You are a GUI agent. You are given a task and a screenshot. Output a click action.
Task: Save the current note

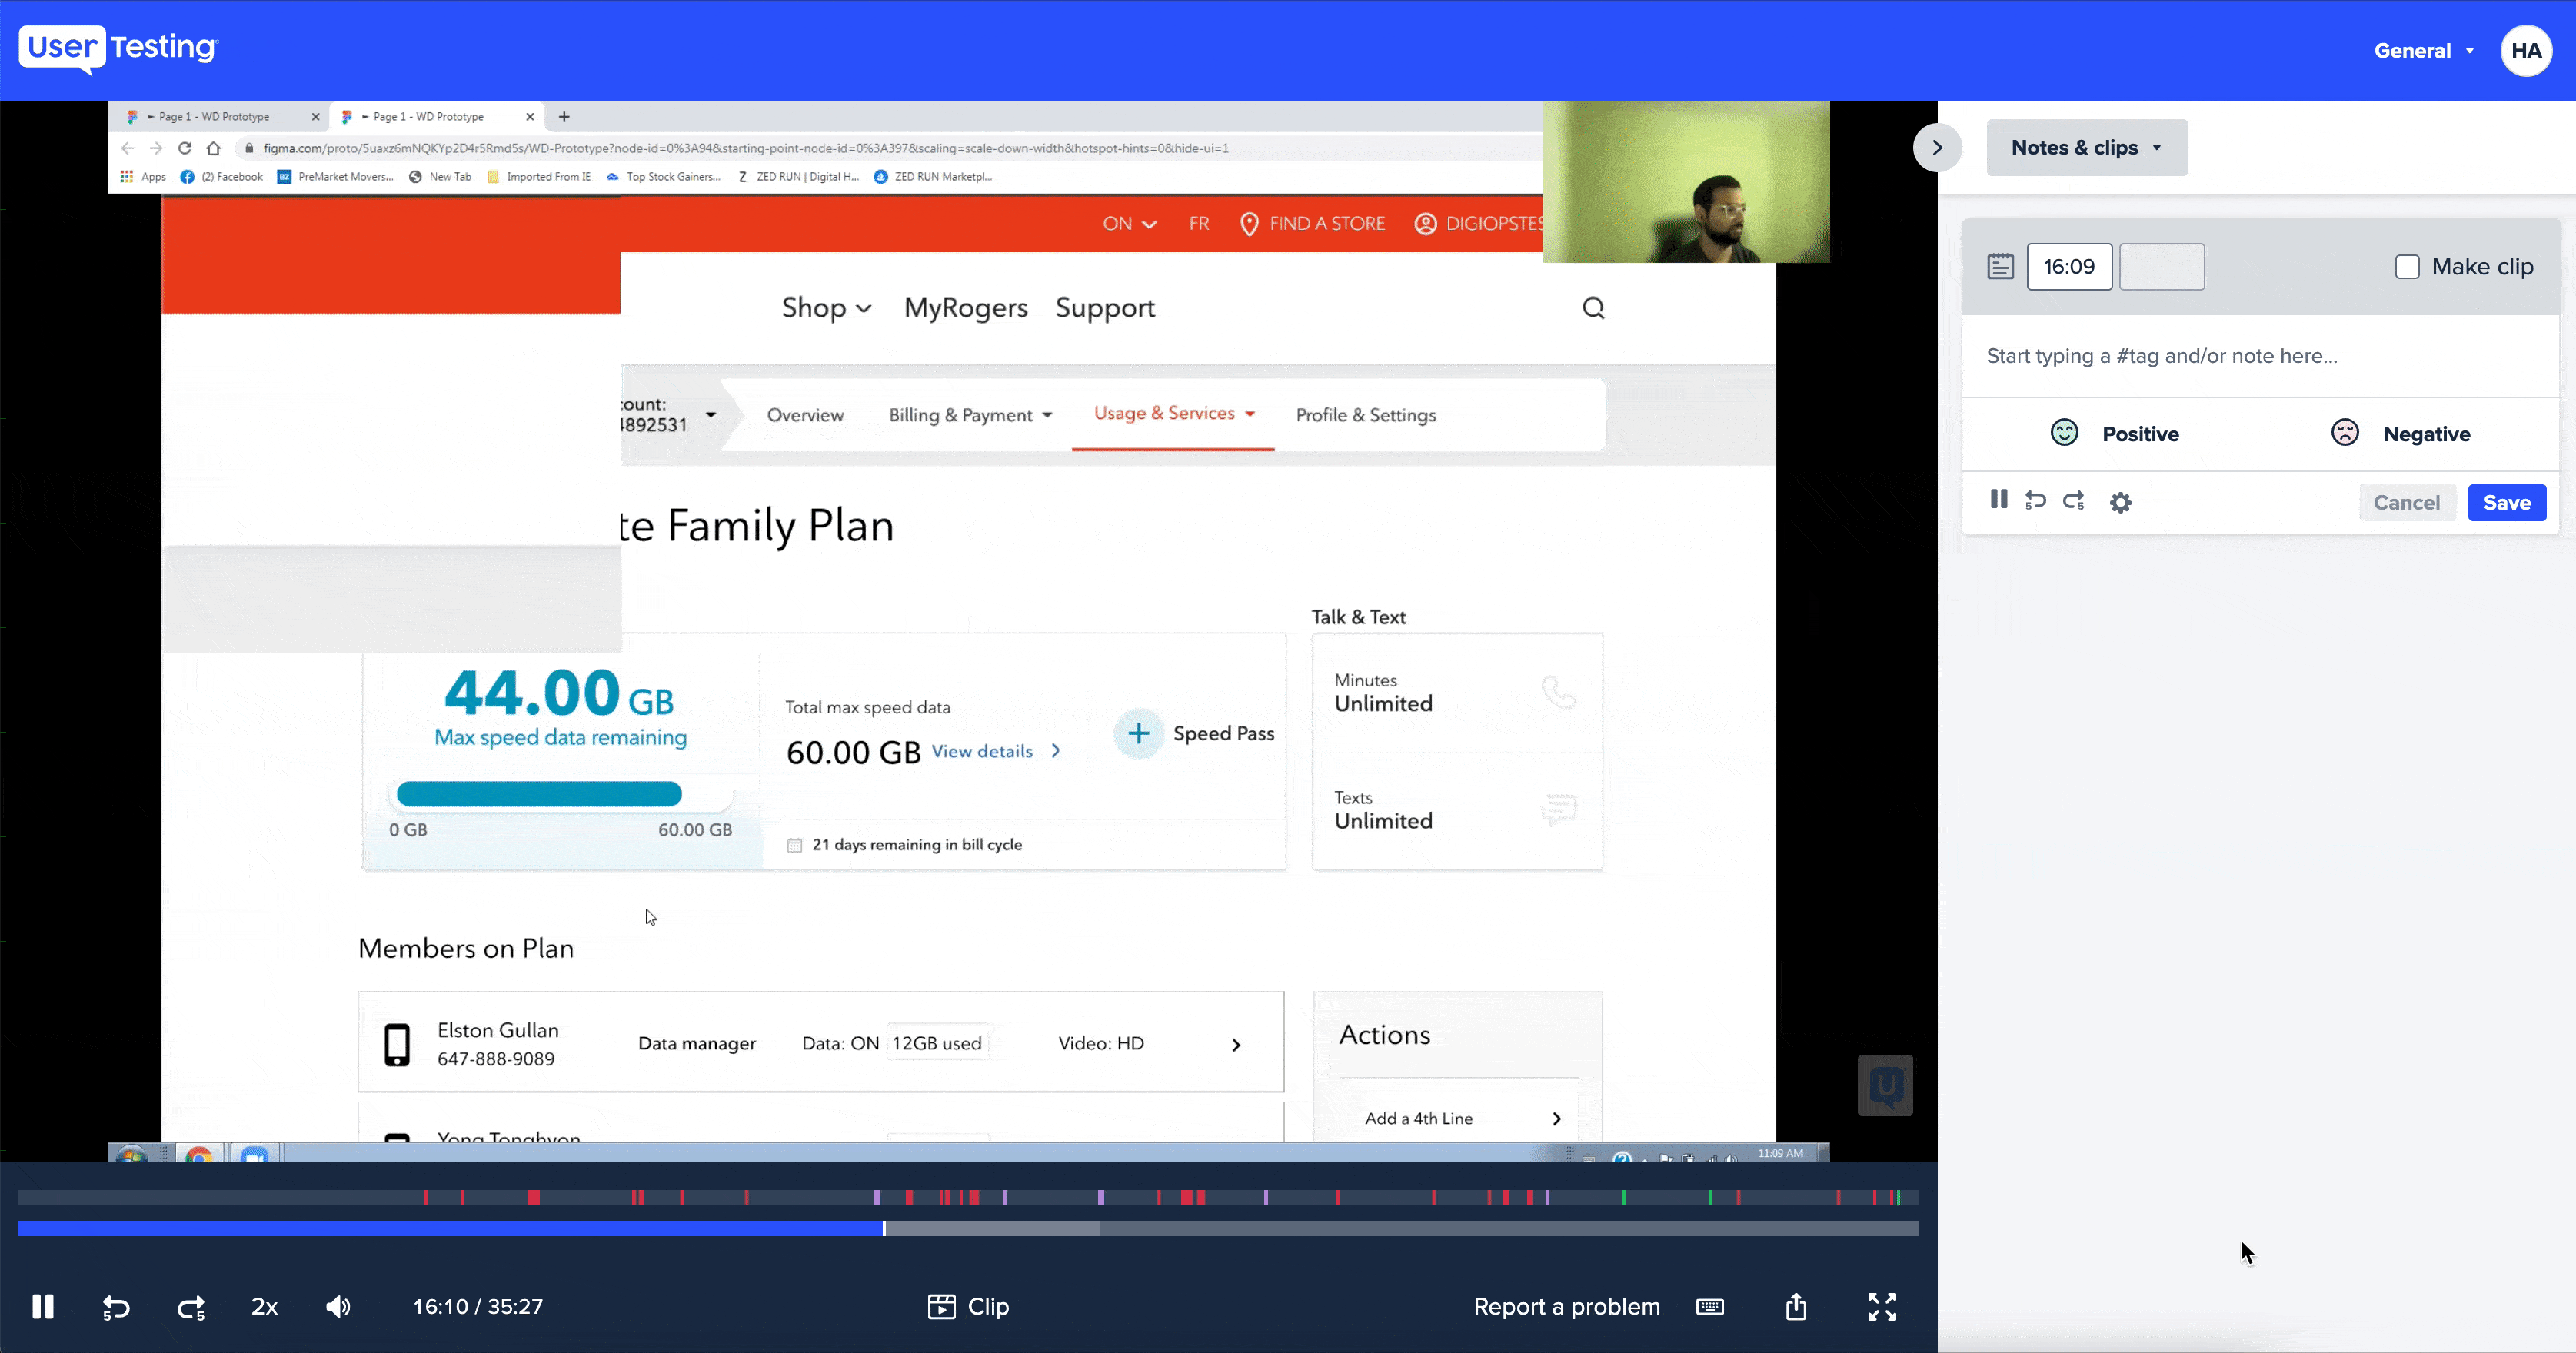coord(2506,502)
